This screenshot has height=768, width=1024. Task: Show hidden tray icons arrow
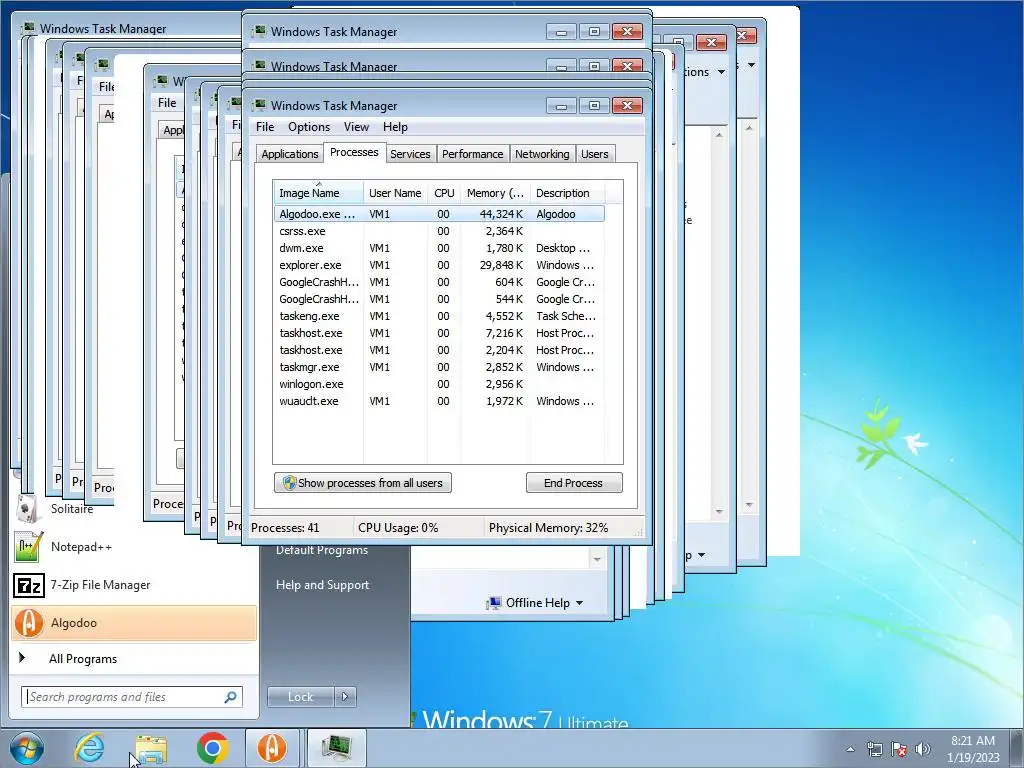pyautogui.click(x=850, y=749)
